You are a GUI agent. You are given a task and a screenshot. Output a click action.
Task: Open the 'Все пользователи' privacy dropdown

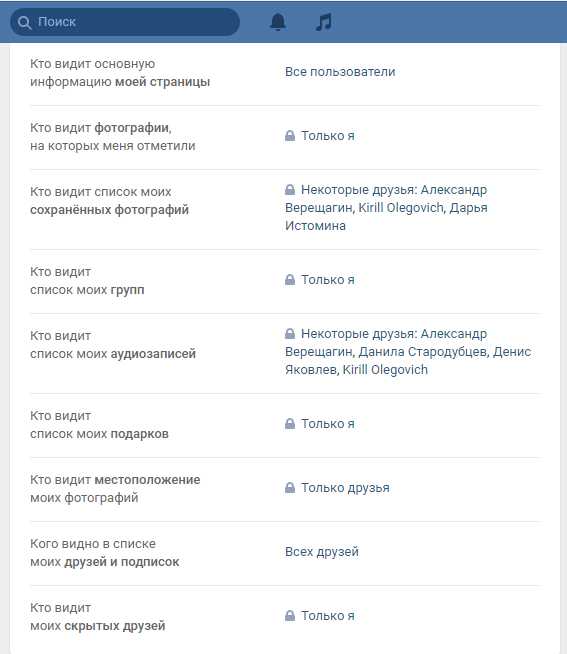(x=340, y=72)
